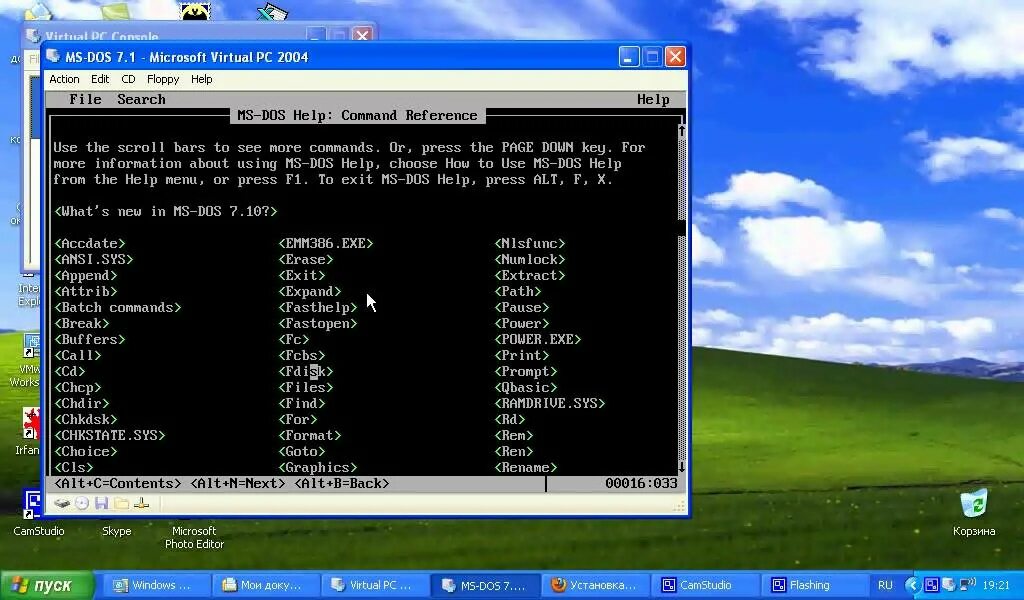Expand hidden tray icons with the arrow
1024x600 pixels.
tap(913, 584)
